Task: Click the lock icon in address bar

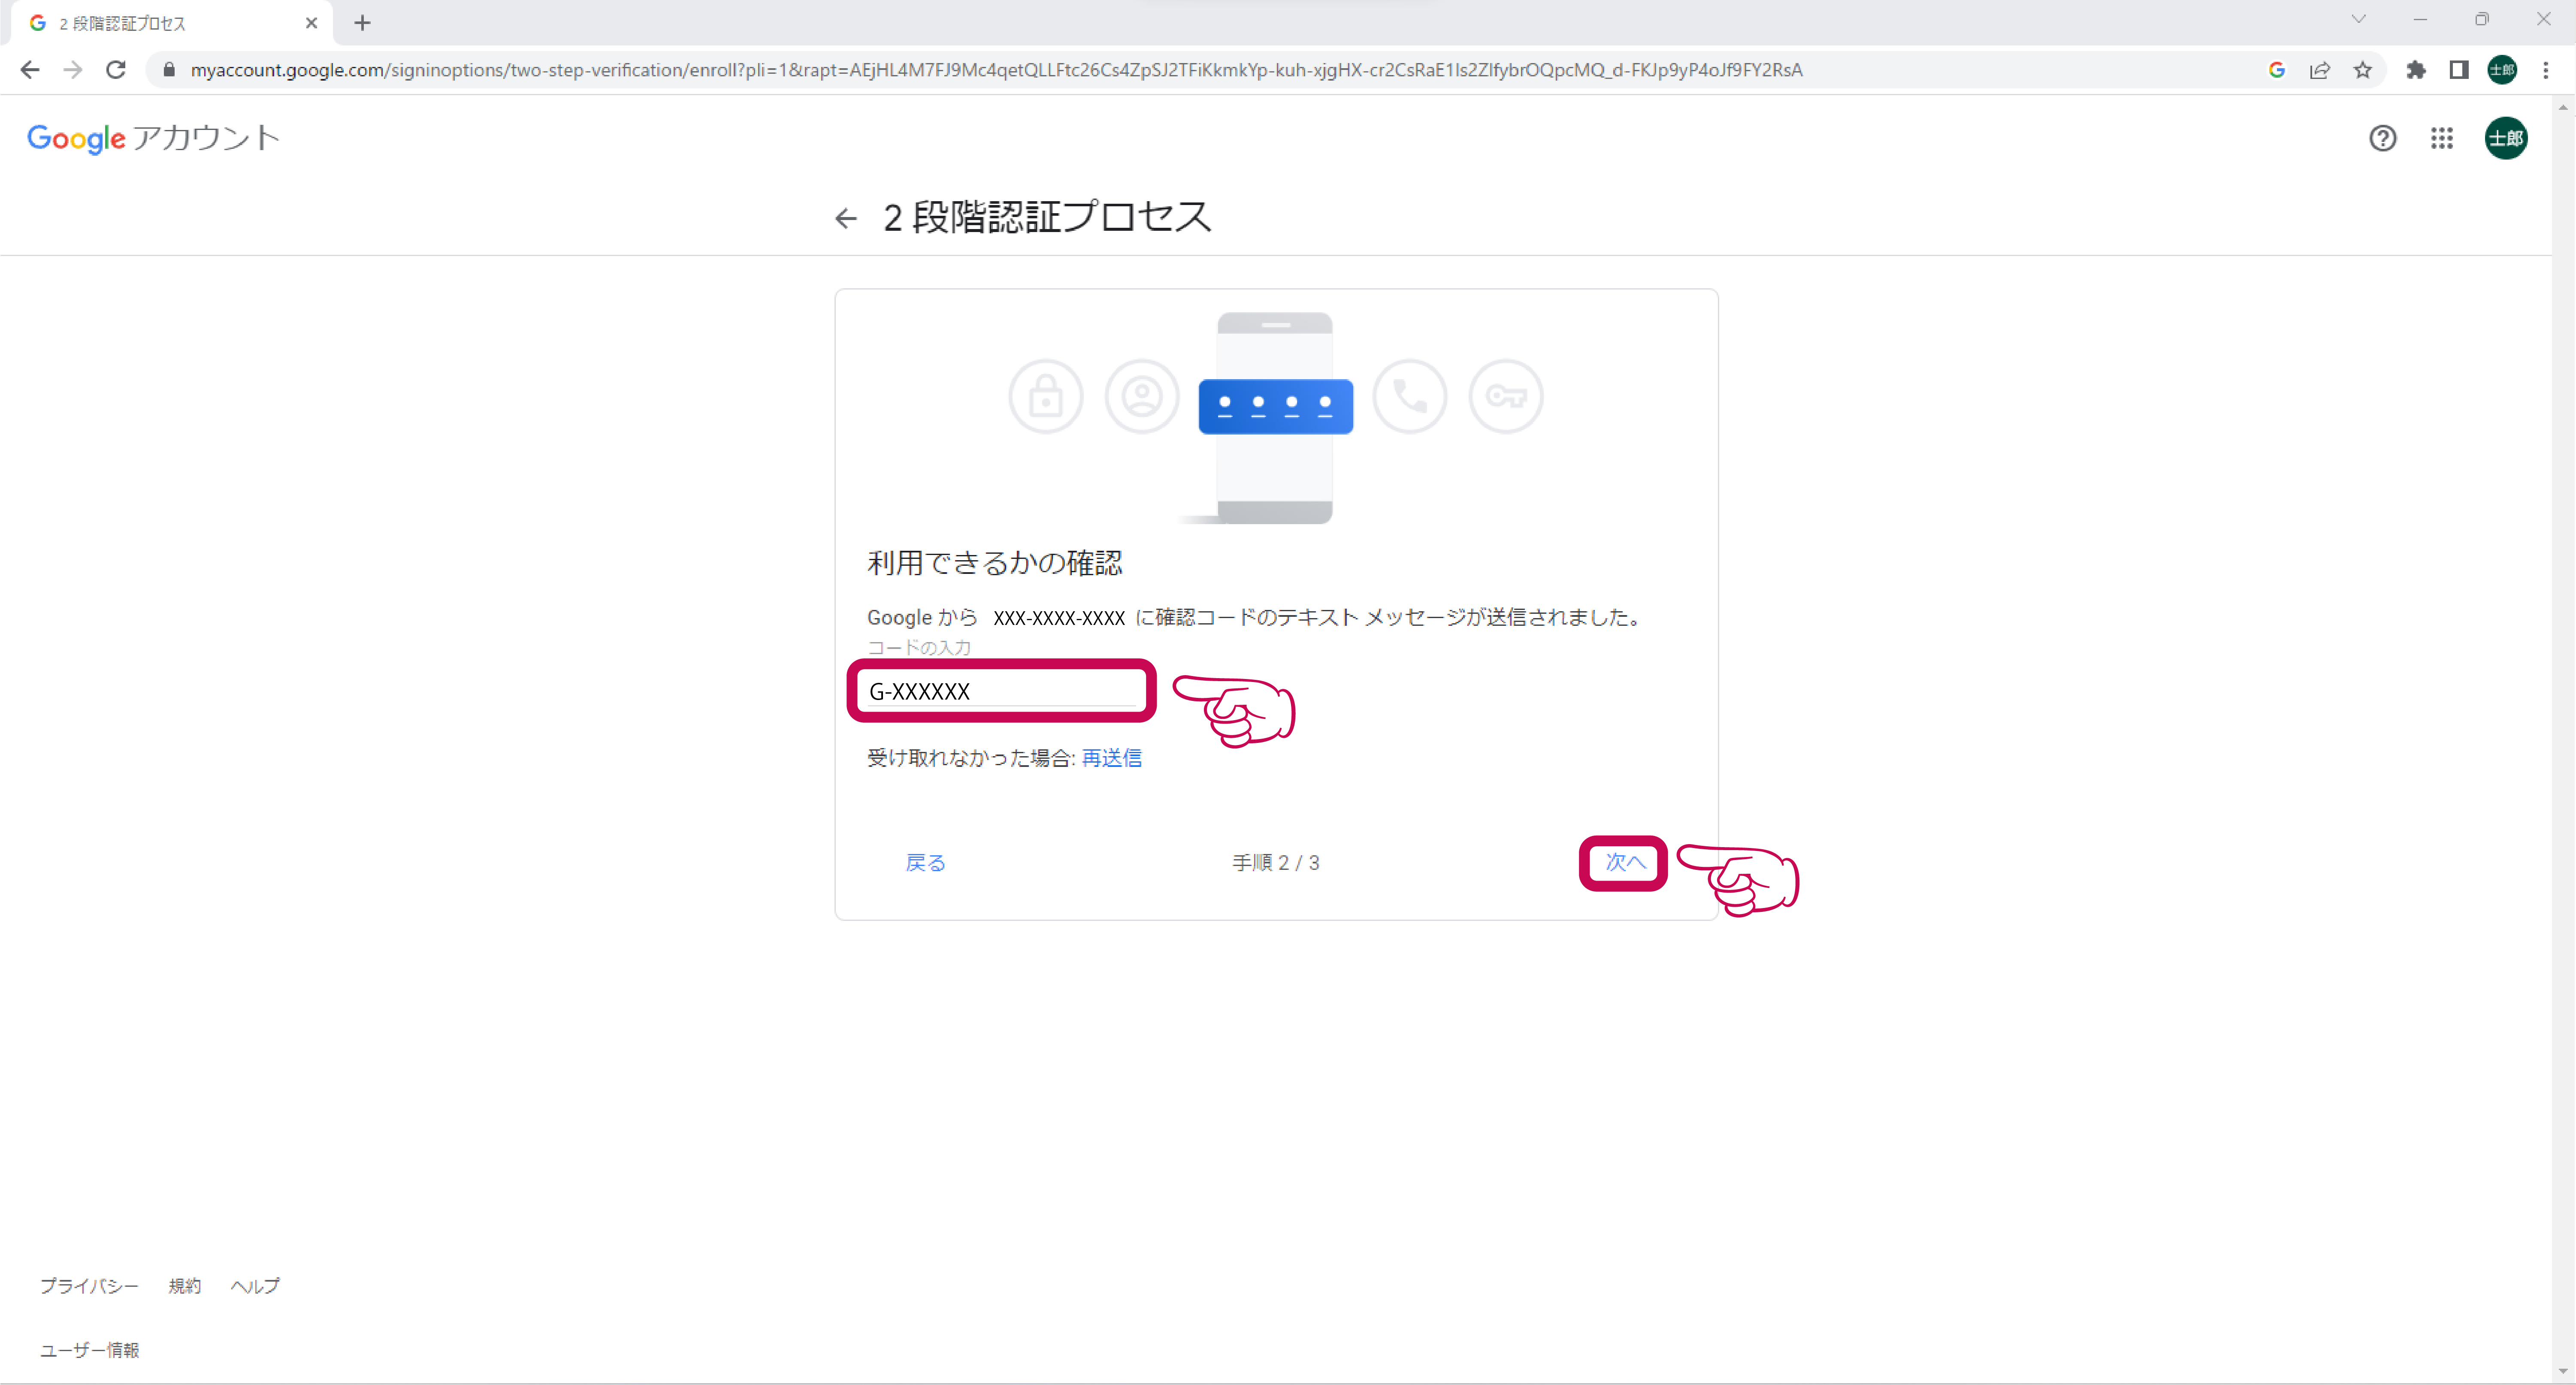Action: point(169,70)
